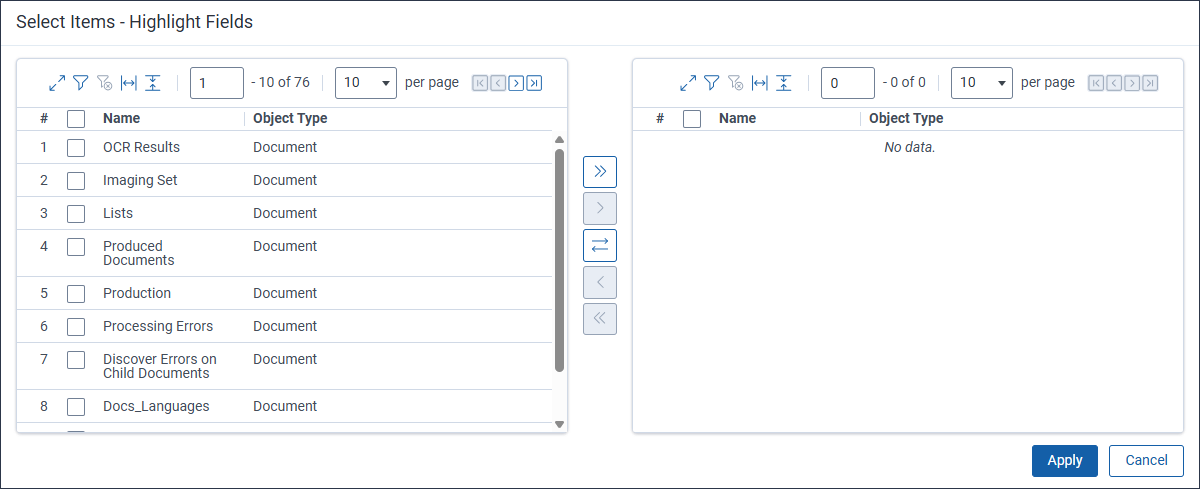1200x489 pixels.
Task: Click the '- 10 of 76' count label
Action: pyautogui.click(x=280, y=82)
